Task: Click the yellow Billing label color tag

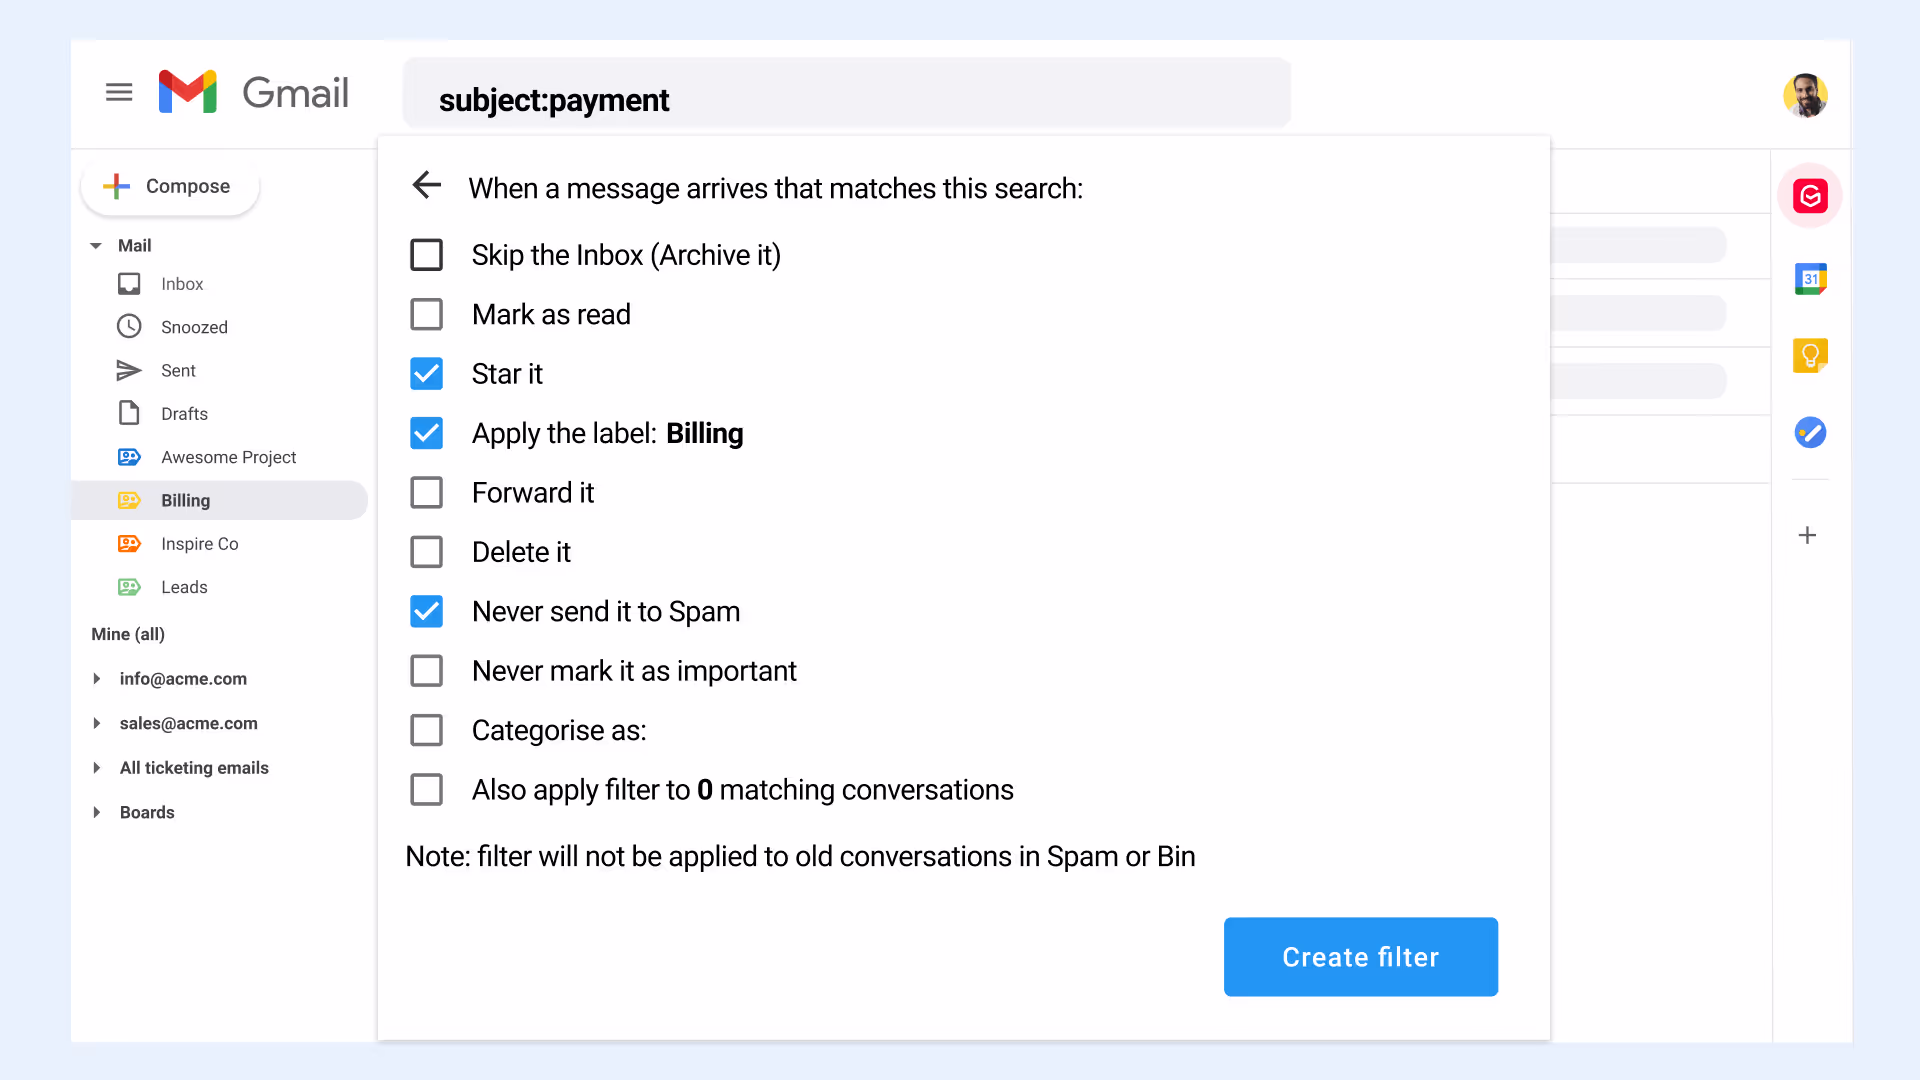Action: point(129,500)
